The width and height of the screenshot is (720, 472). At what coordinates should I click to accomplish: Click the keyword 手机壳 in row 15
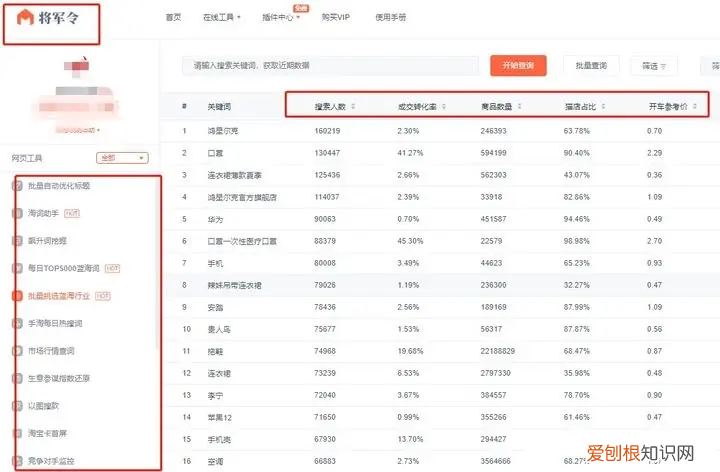(219, 439)
